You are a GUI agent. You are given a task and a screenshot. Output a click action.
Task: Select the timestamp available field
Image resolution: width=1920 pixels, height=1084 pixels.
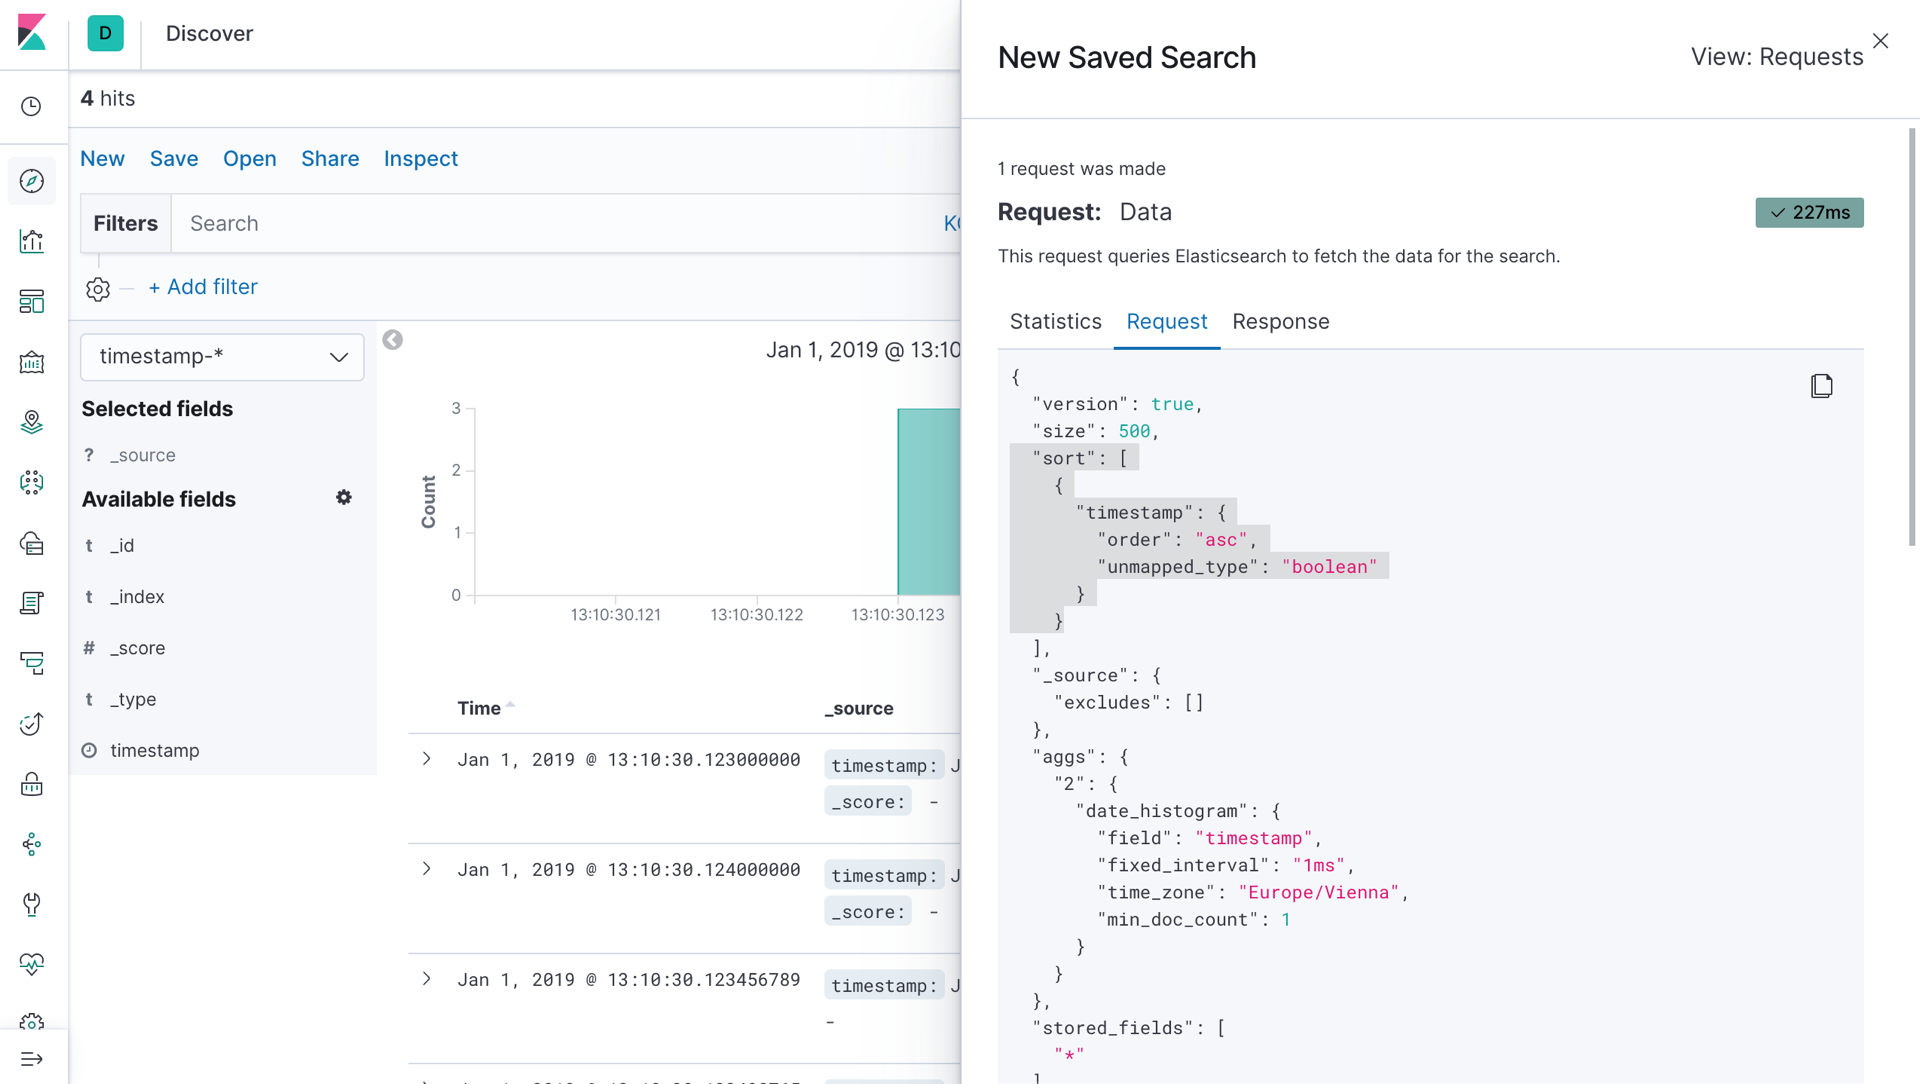coord(155,750)
